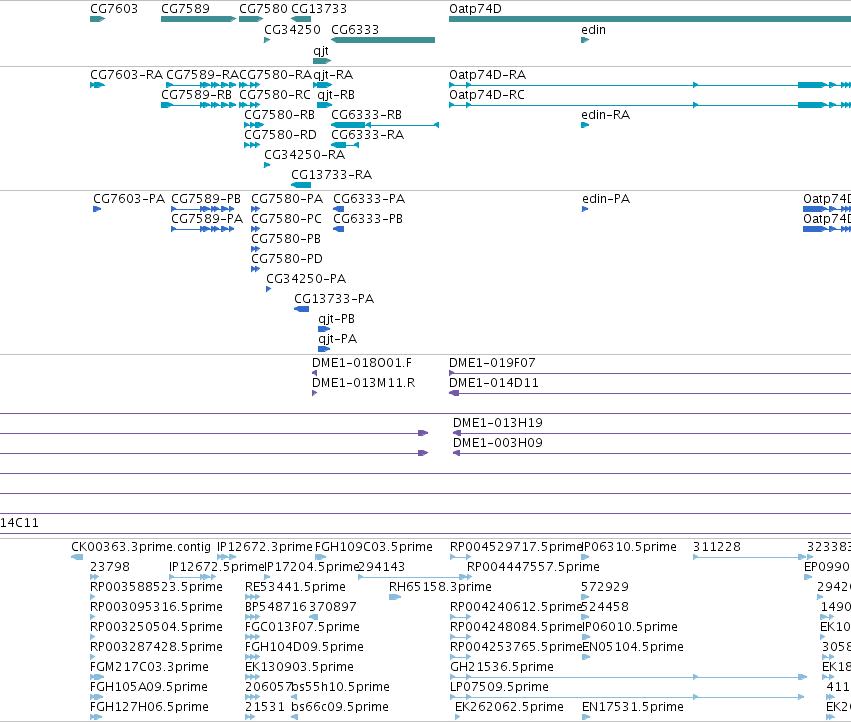Viewport: 851px width, 722px height.
Task: Select transcript Oatp74D-RA
Action: [x=650, y=85]
